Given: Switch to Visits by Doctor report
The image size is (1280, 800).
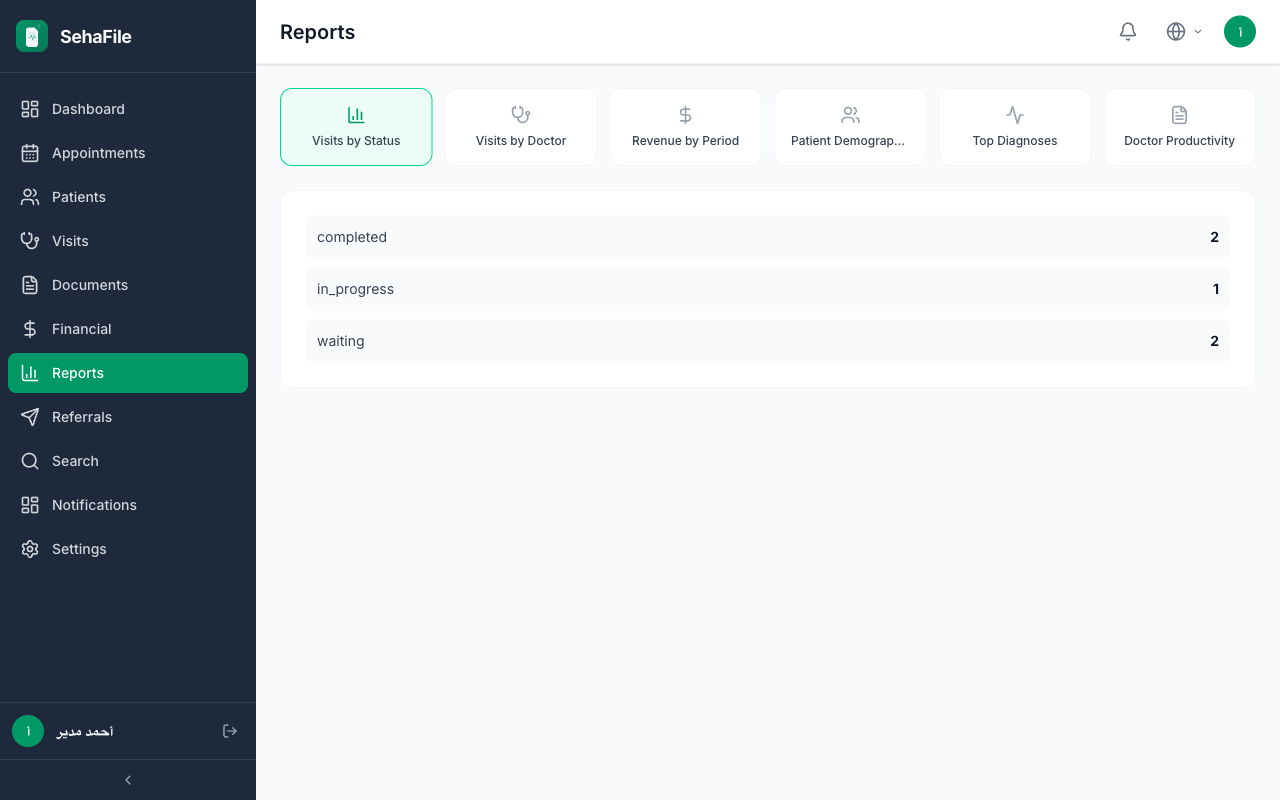Looking at the screenshot, I should (521, 127).
